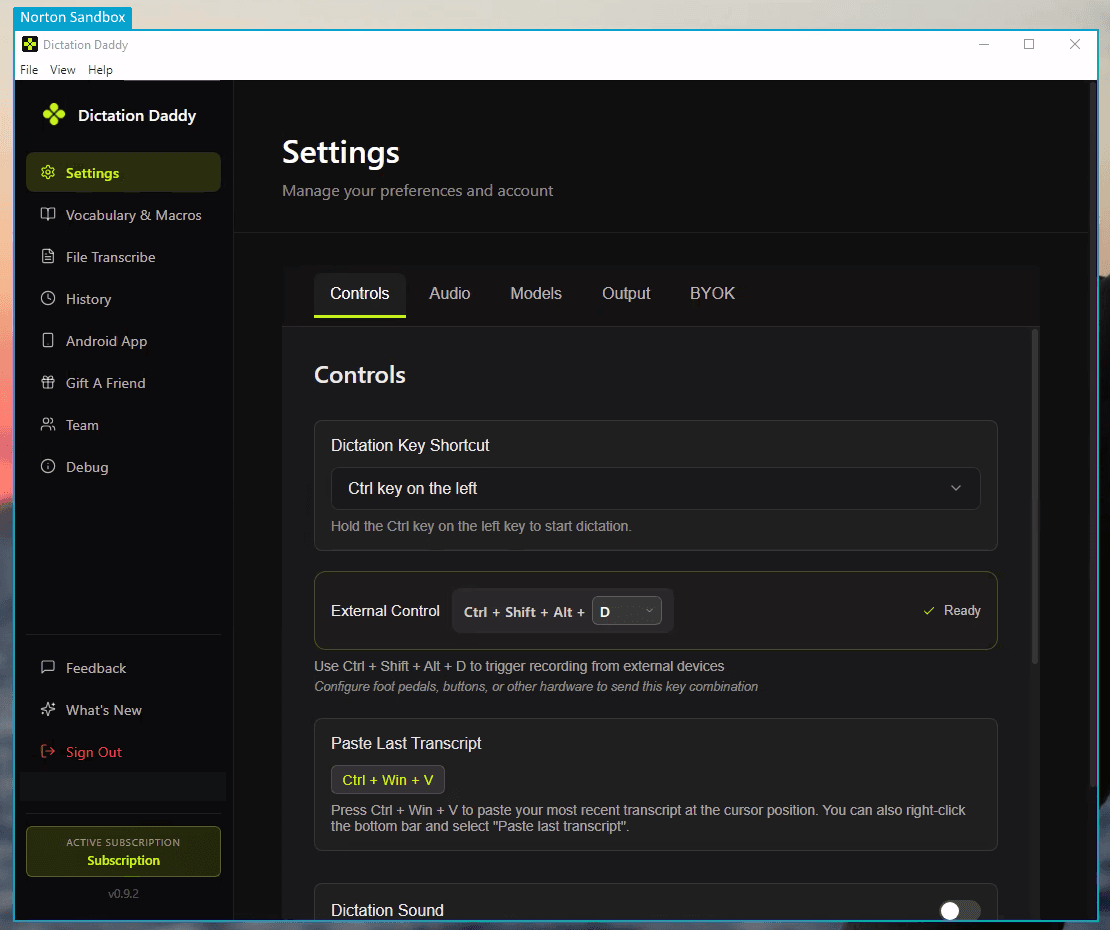Click the Ready checkmark icon
1110x930 pixels.
(929, 611)
